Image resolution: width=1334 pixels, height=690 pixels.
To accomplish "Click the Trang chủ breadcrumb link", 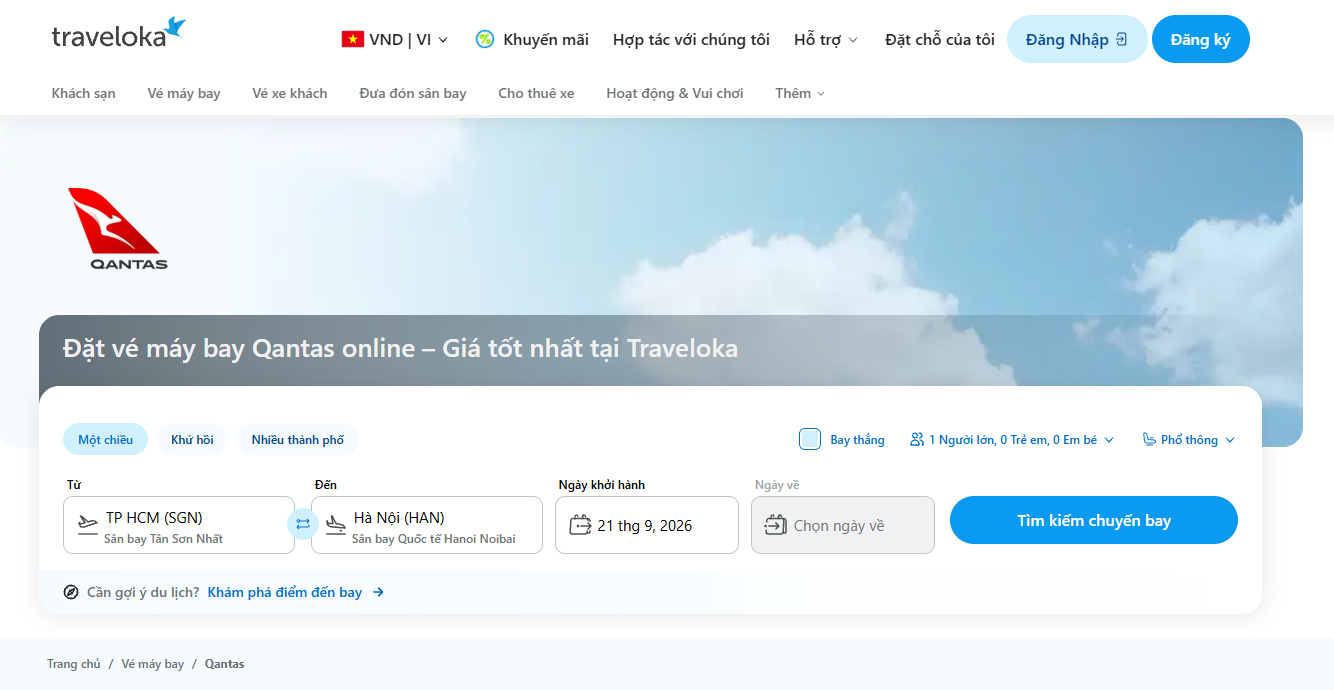I will tap(74, 664).
